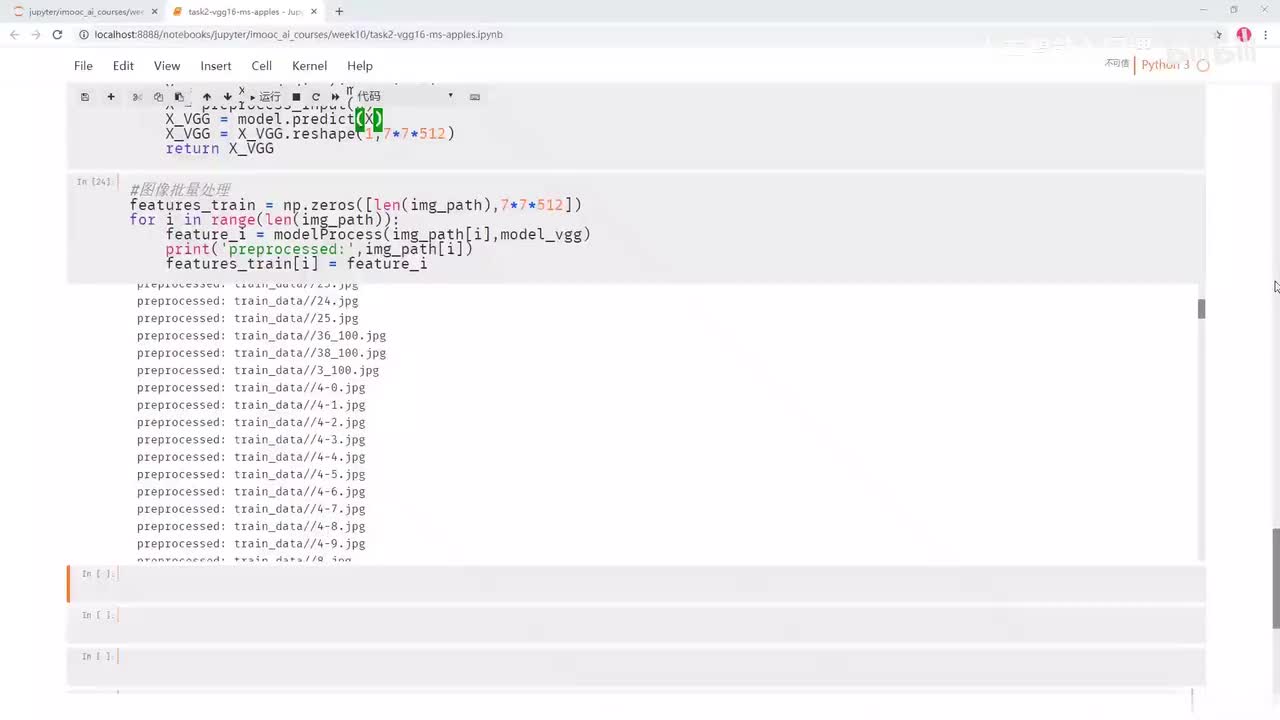Bookmark this page with the star icon

click(x=1219, y=34)
